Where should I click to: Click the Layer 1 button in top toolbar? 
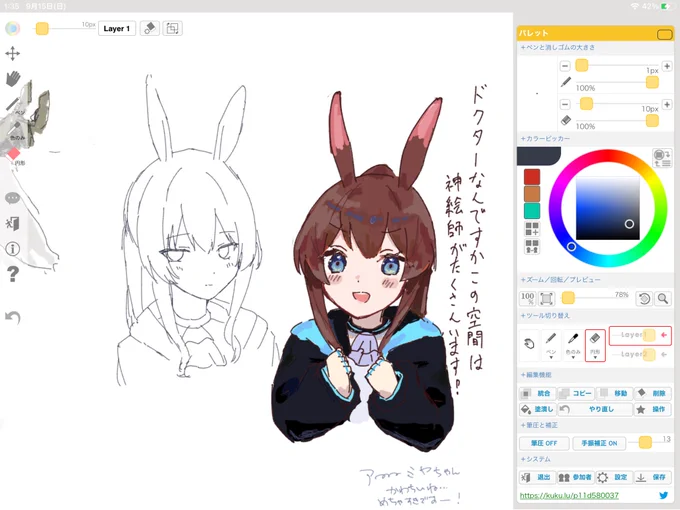(117, 29)
